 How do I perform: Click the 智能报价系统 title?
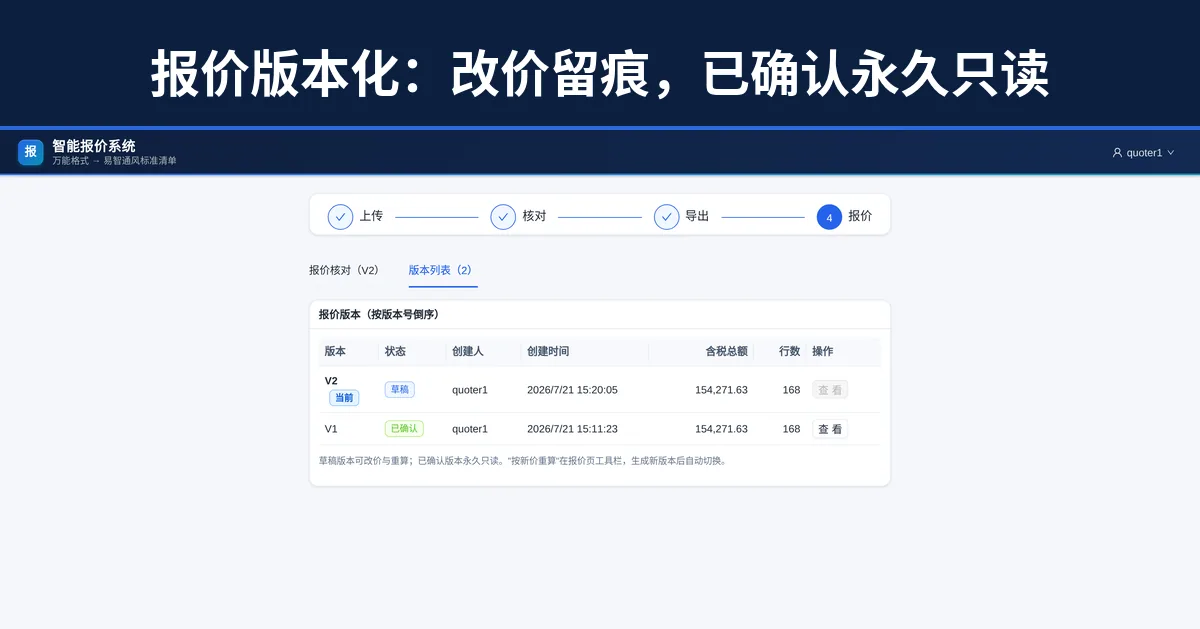click(x=94, y=146)
